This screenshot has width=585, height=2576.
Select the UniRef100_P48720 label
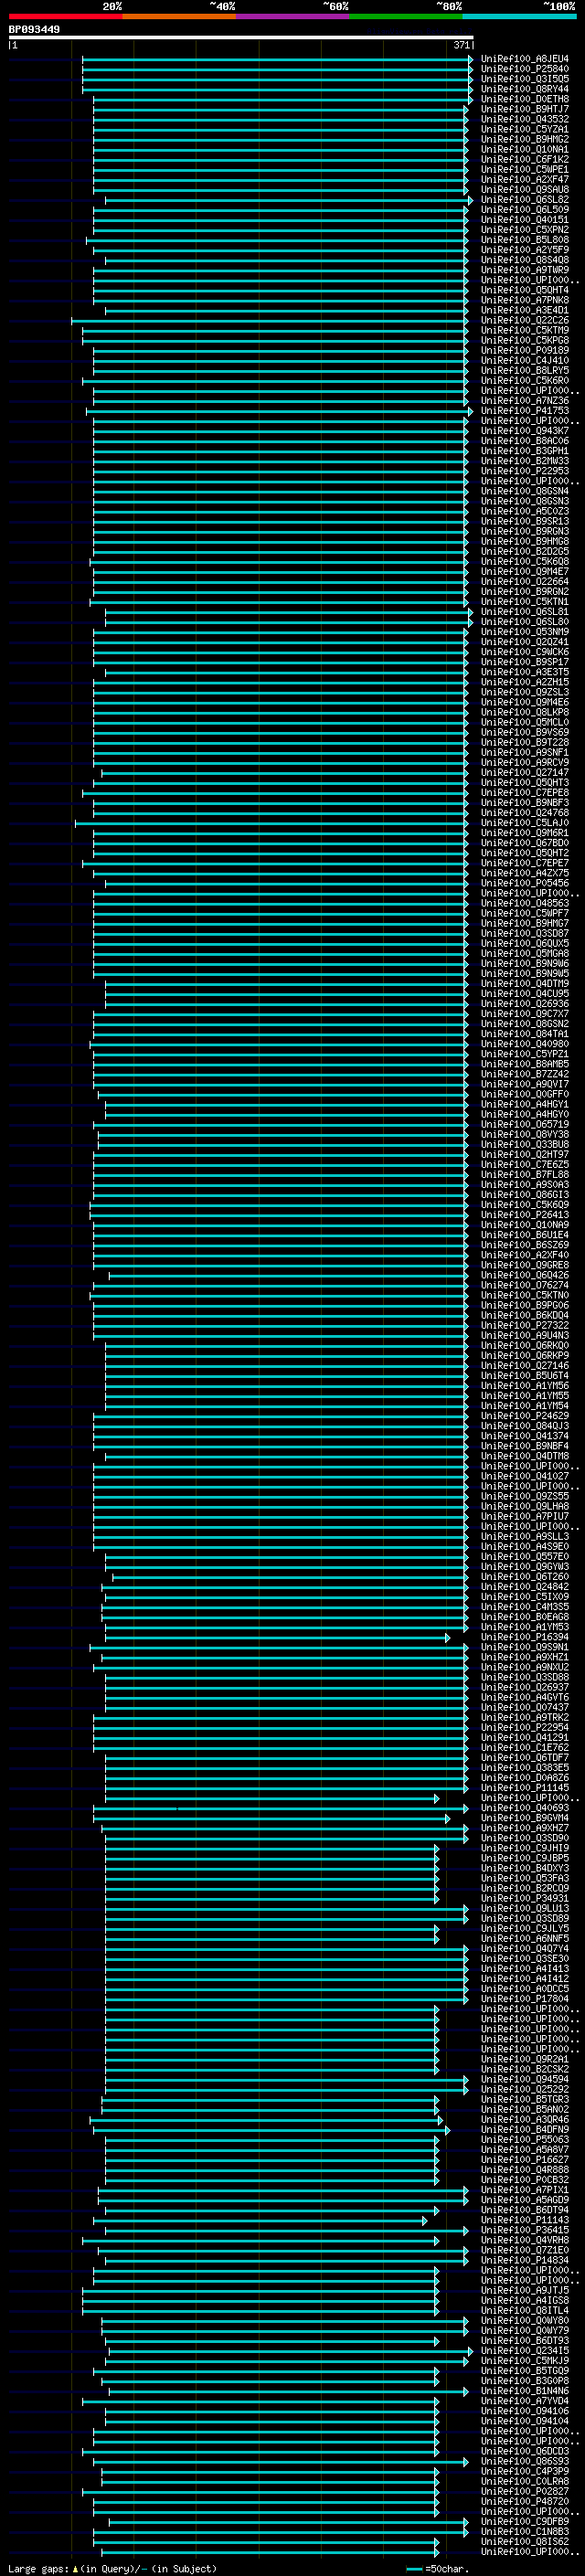525,2501
